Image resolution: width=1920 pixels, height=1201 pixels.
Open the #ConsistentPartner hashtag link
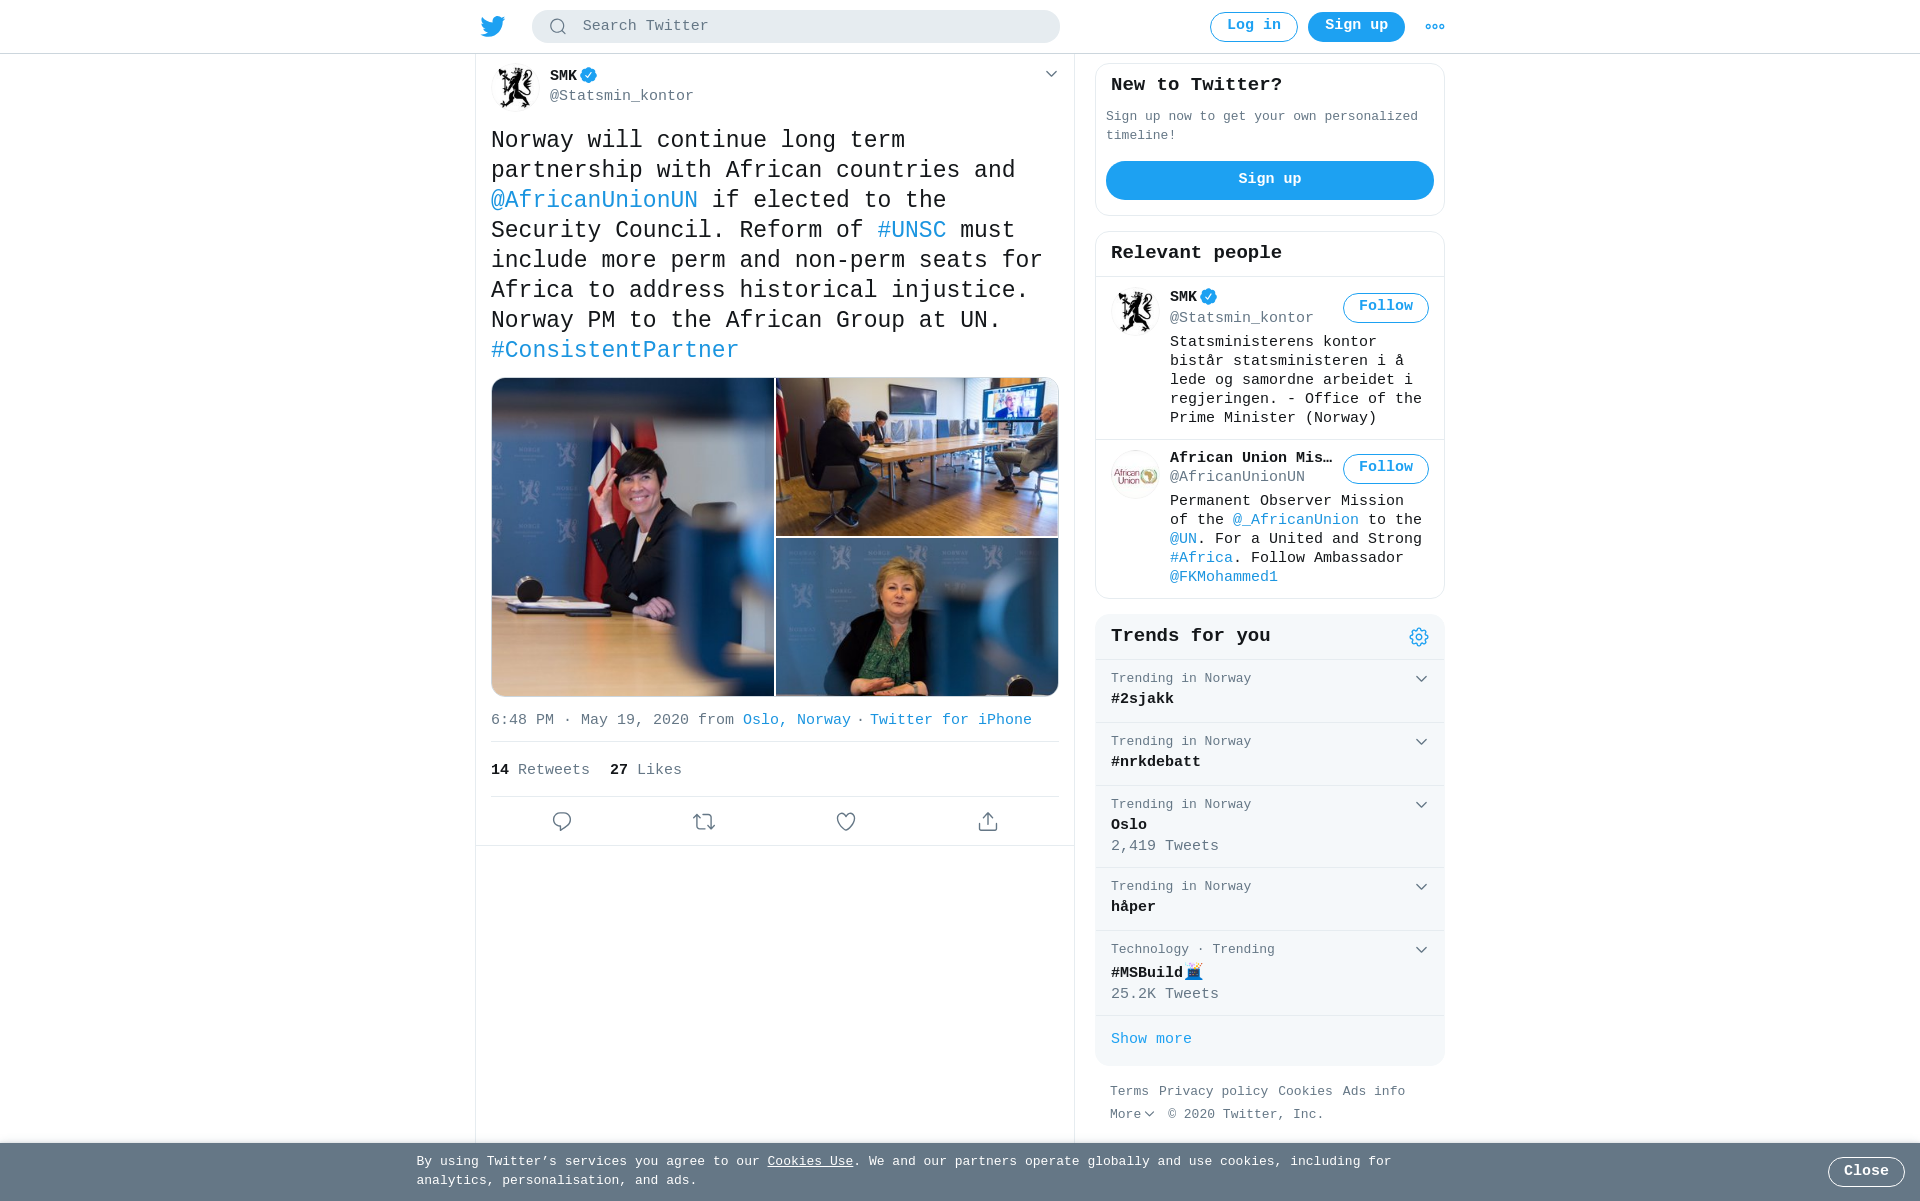(x=615, y=350)
